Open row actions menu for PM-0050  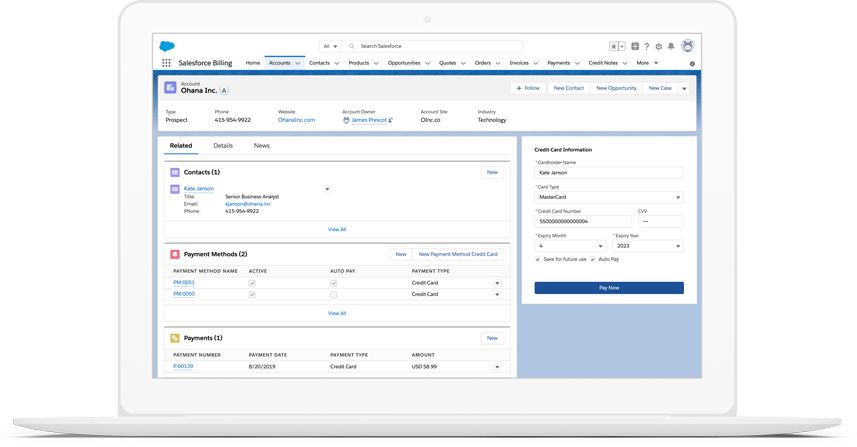(497, 295)
